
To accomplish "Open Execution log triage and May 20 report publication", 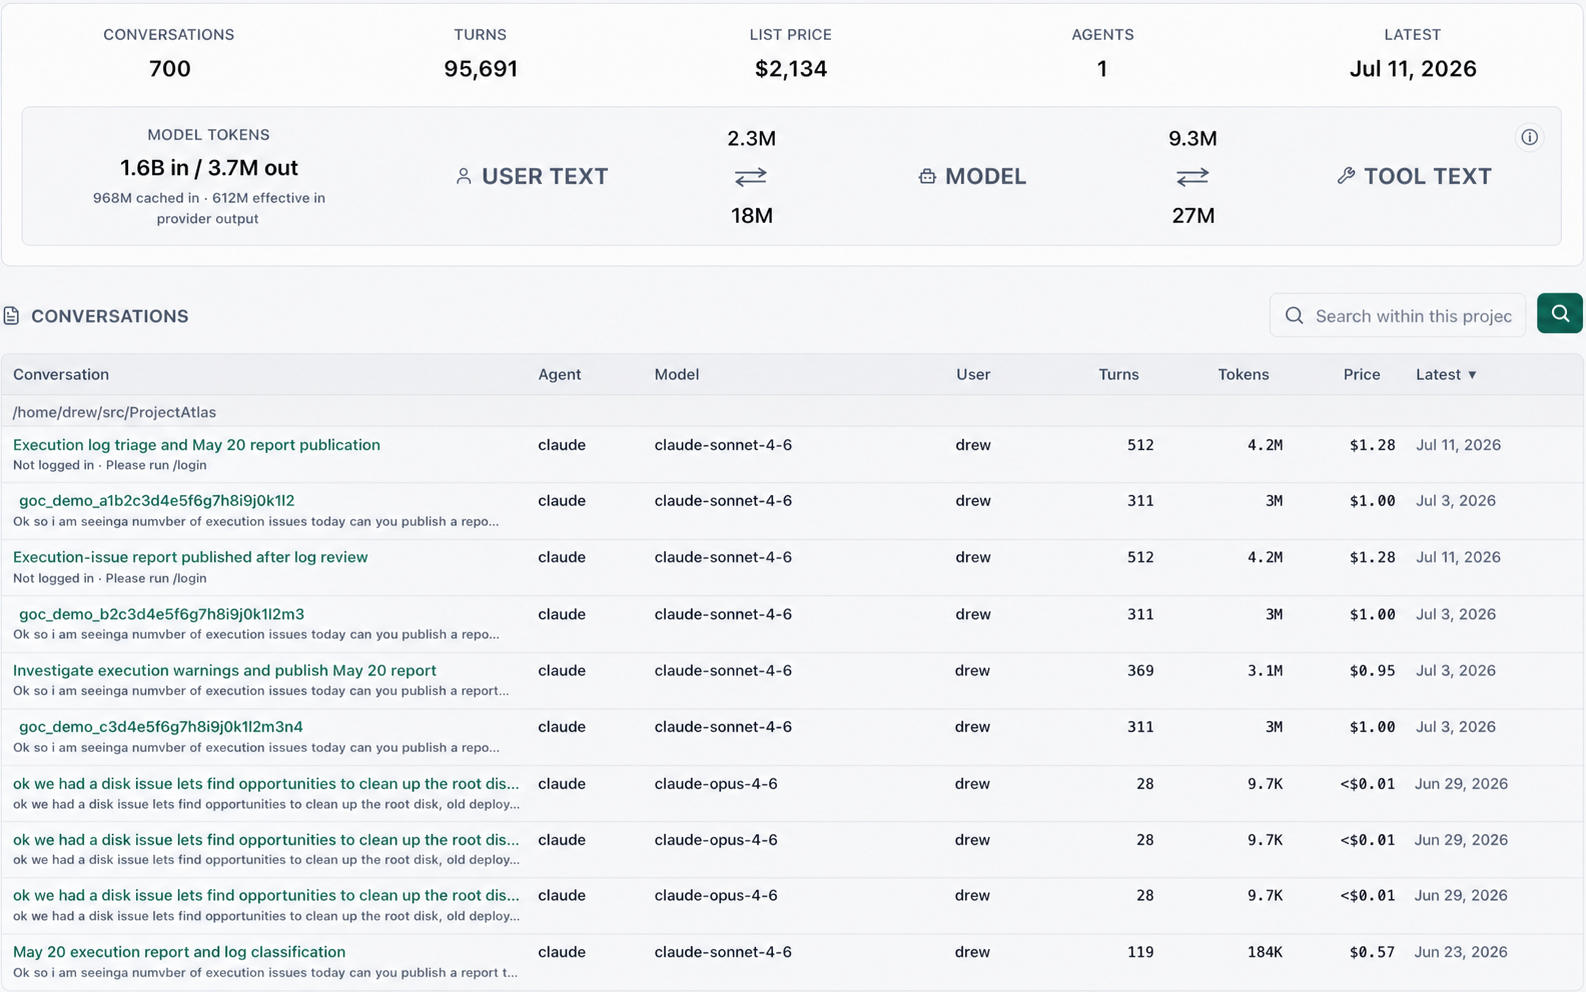I will (x=196, y=445).
